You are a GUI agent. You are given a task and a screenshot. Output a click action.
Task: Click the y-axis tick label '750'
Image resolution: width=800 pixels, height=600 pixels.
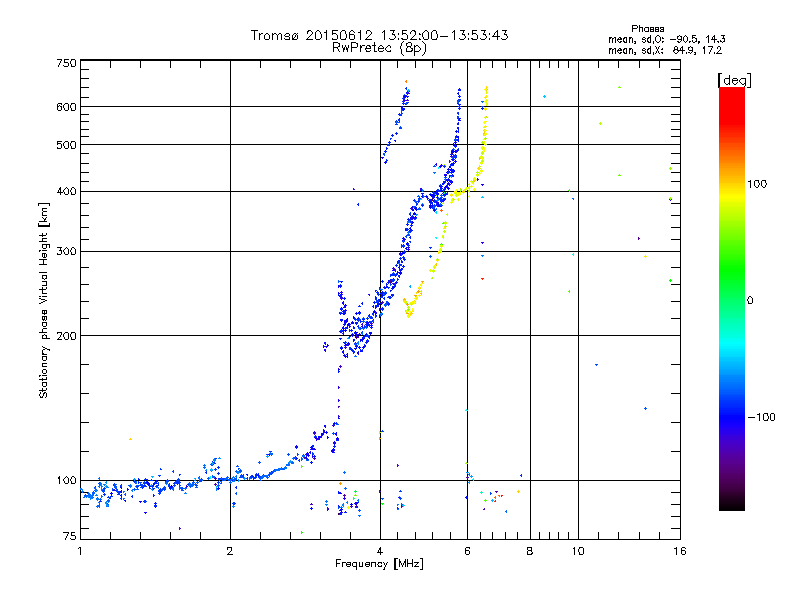point(66,63)
